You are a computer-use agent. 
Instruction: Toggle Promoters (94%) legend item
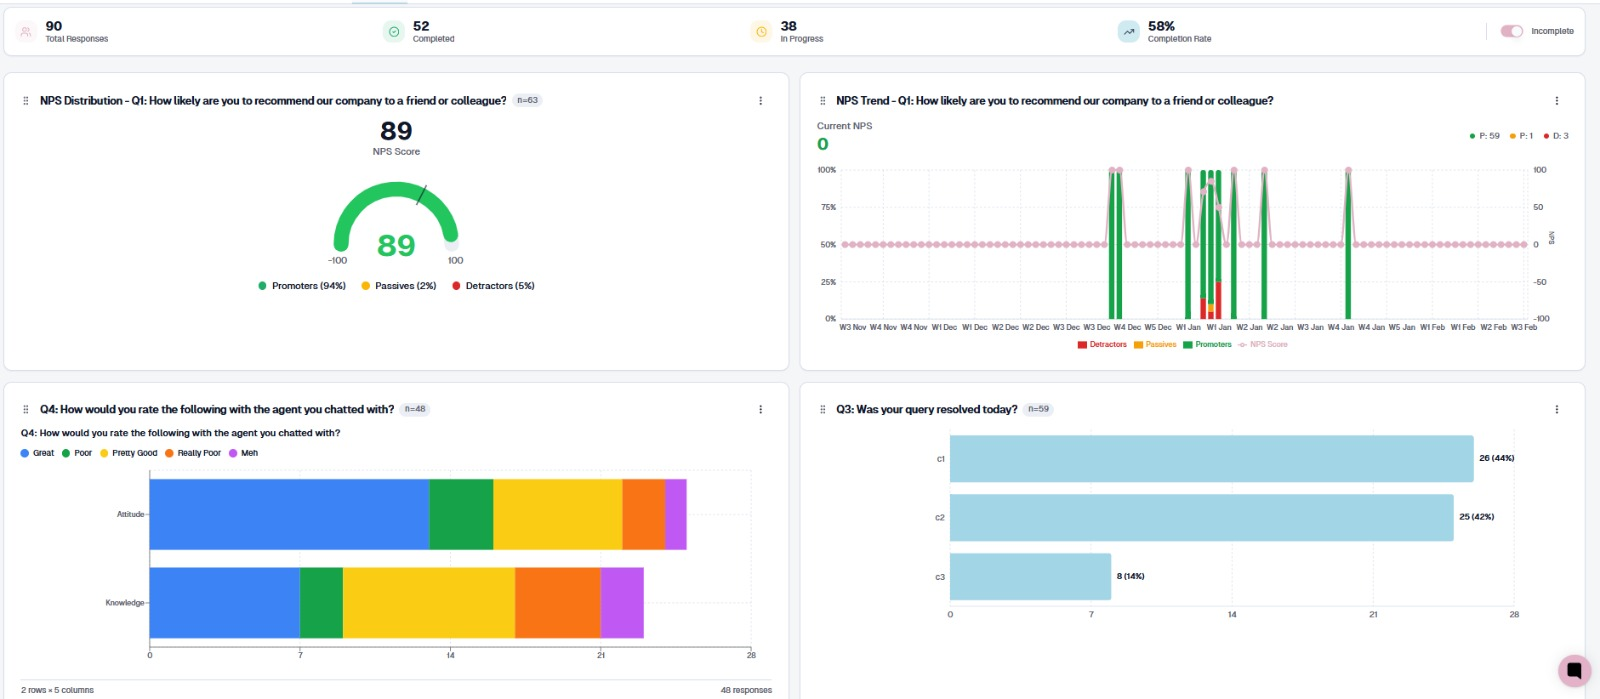(x=302, y=286)
